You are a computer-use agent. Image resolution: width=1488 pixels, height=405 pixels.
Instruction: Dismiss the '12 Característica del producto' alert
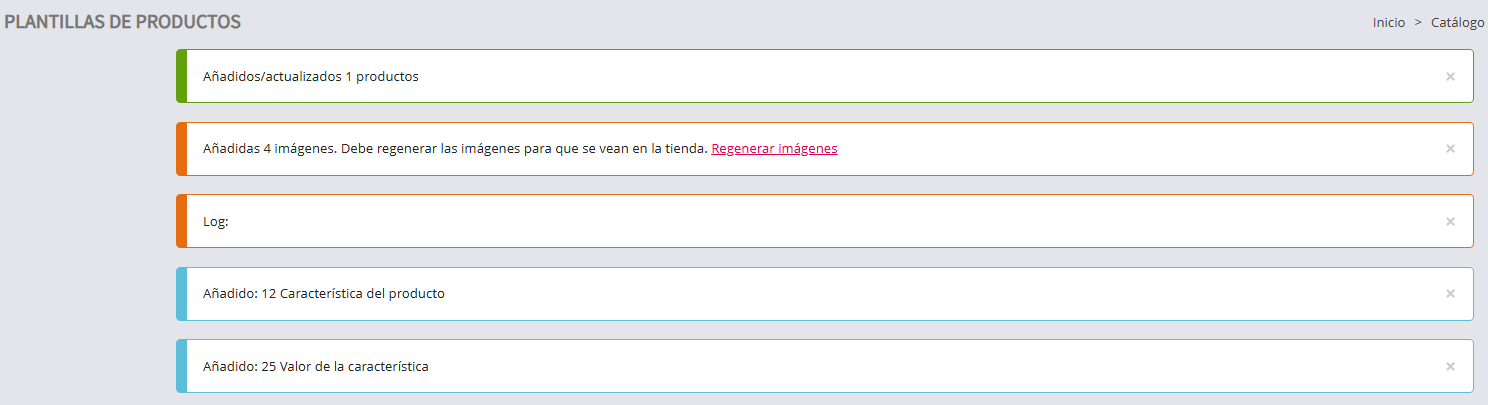pos(1450,294)
